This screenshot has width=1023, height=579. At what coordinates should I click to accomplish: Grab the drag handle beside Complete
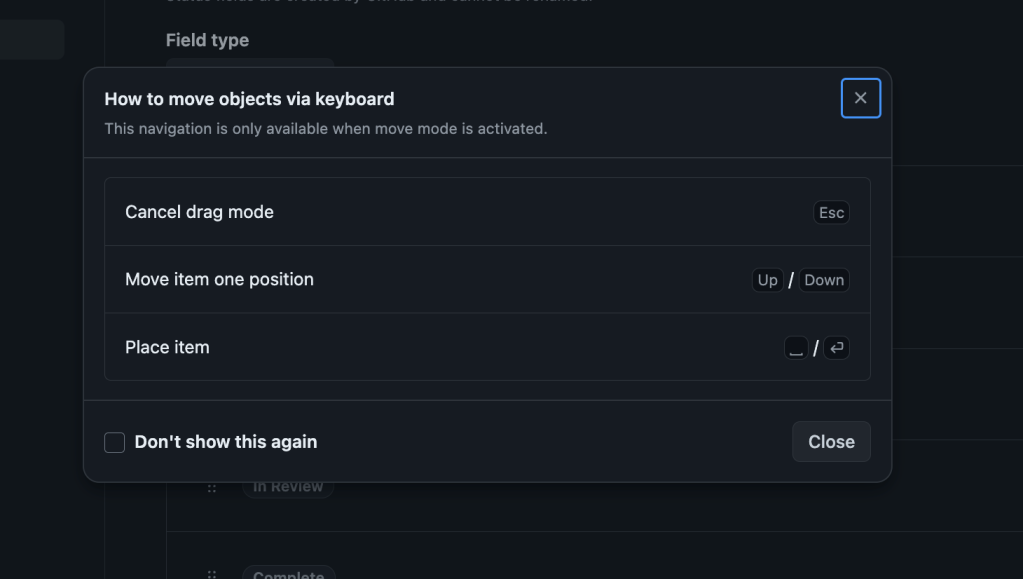coord(212,575)
